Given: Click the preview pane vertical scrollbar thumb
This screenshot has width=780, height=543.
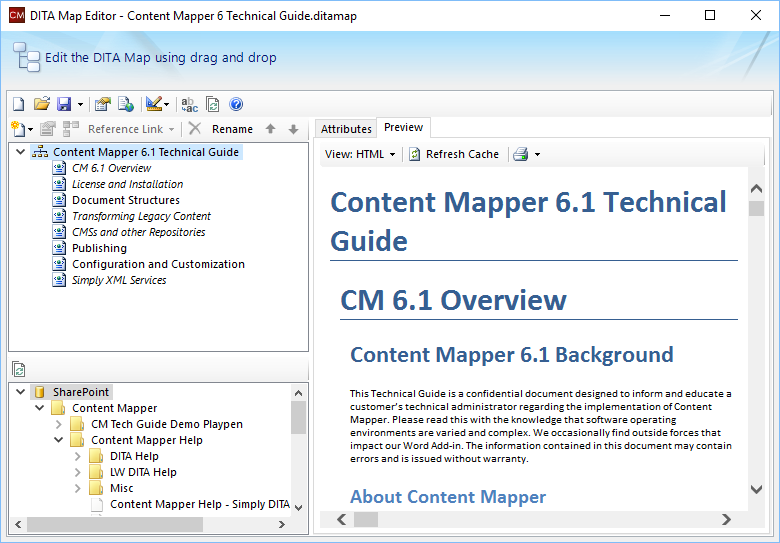Looking at the screenshot, I should 756,209.
